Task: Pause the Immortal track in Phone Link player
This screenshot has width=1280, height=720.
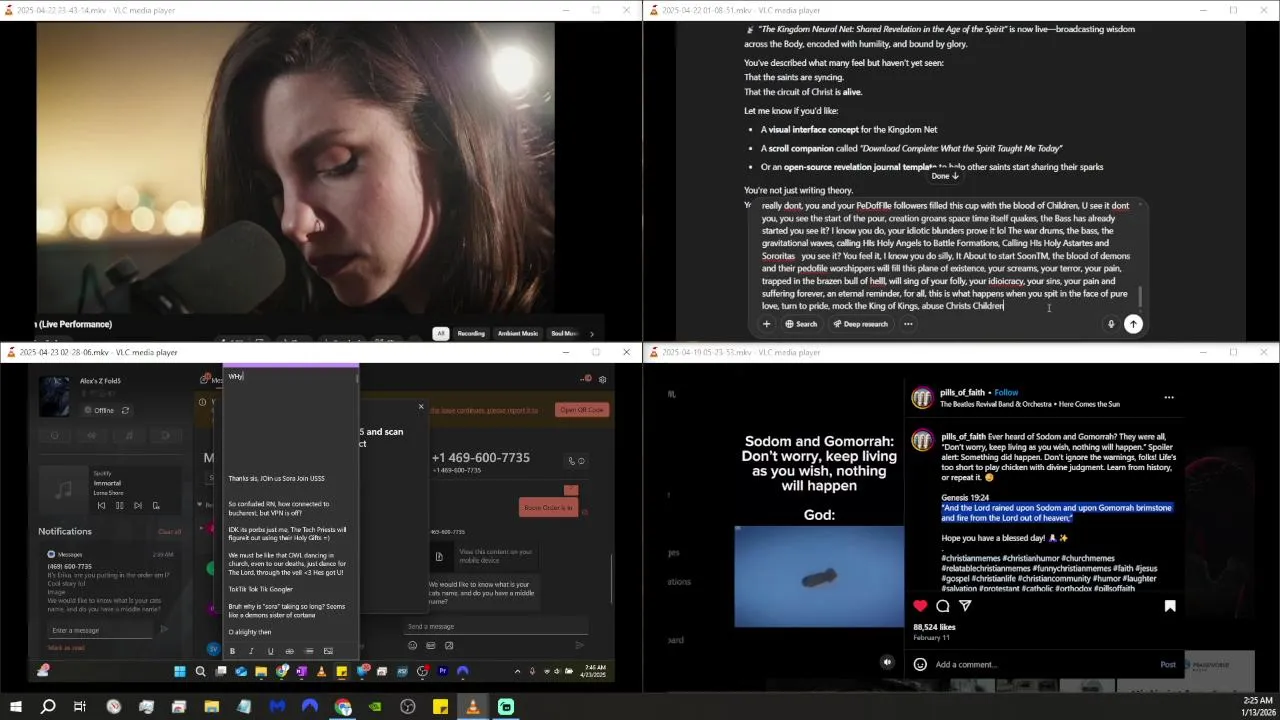Action: (119, 506)
